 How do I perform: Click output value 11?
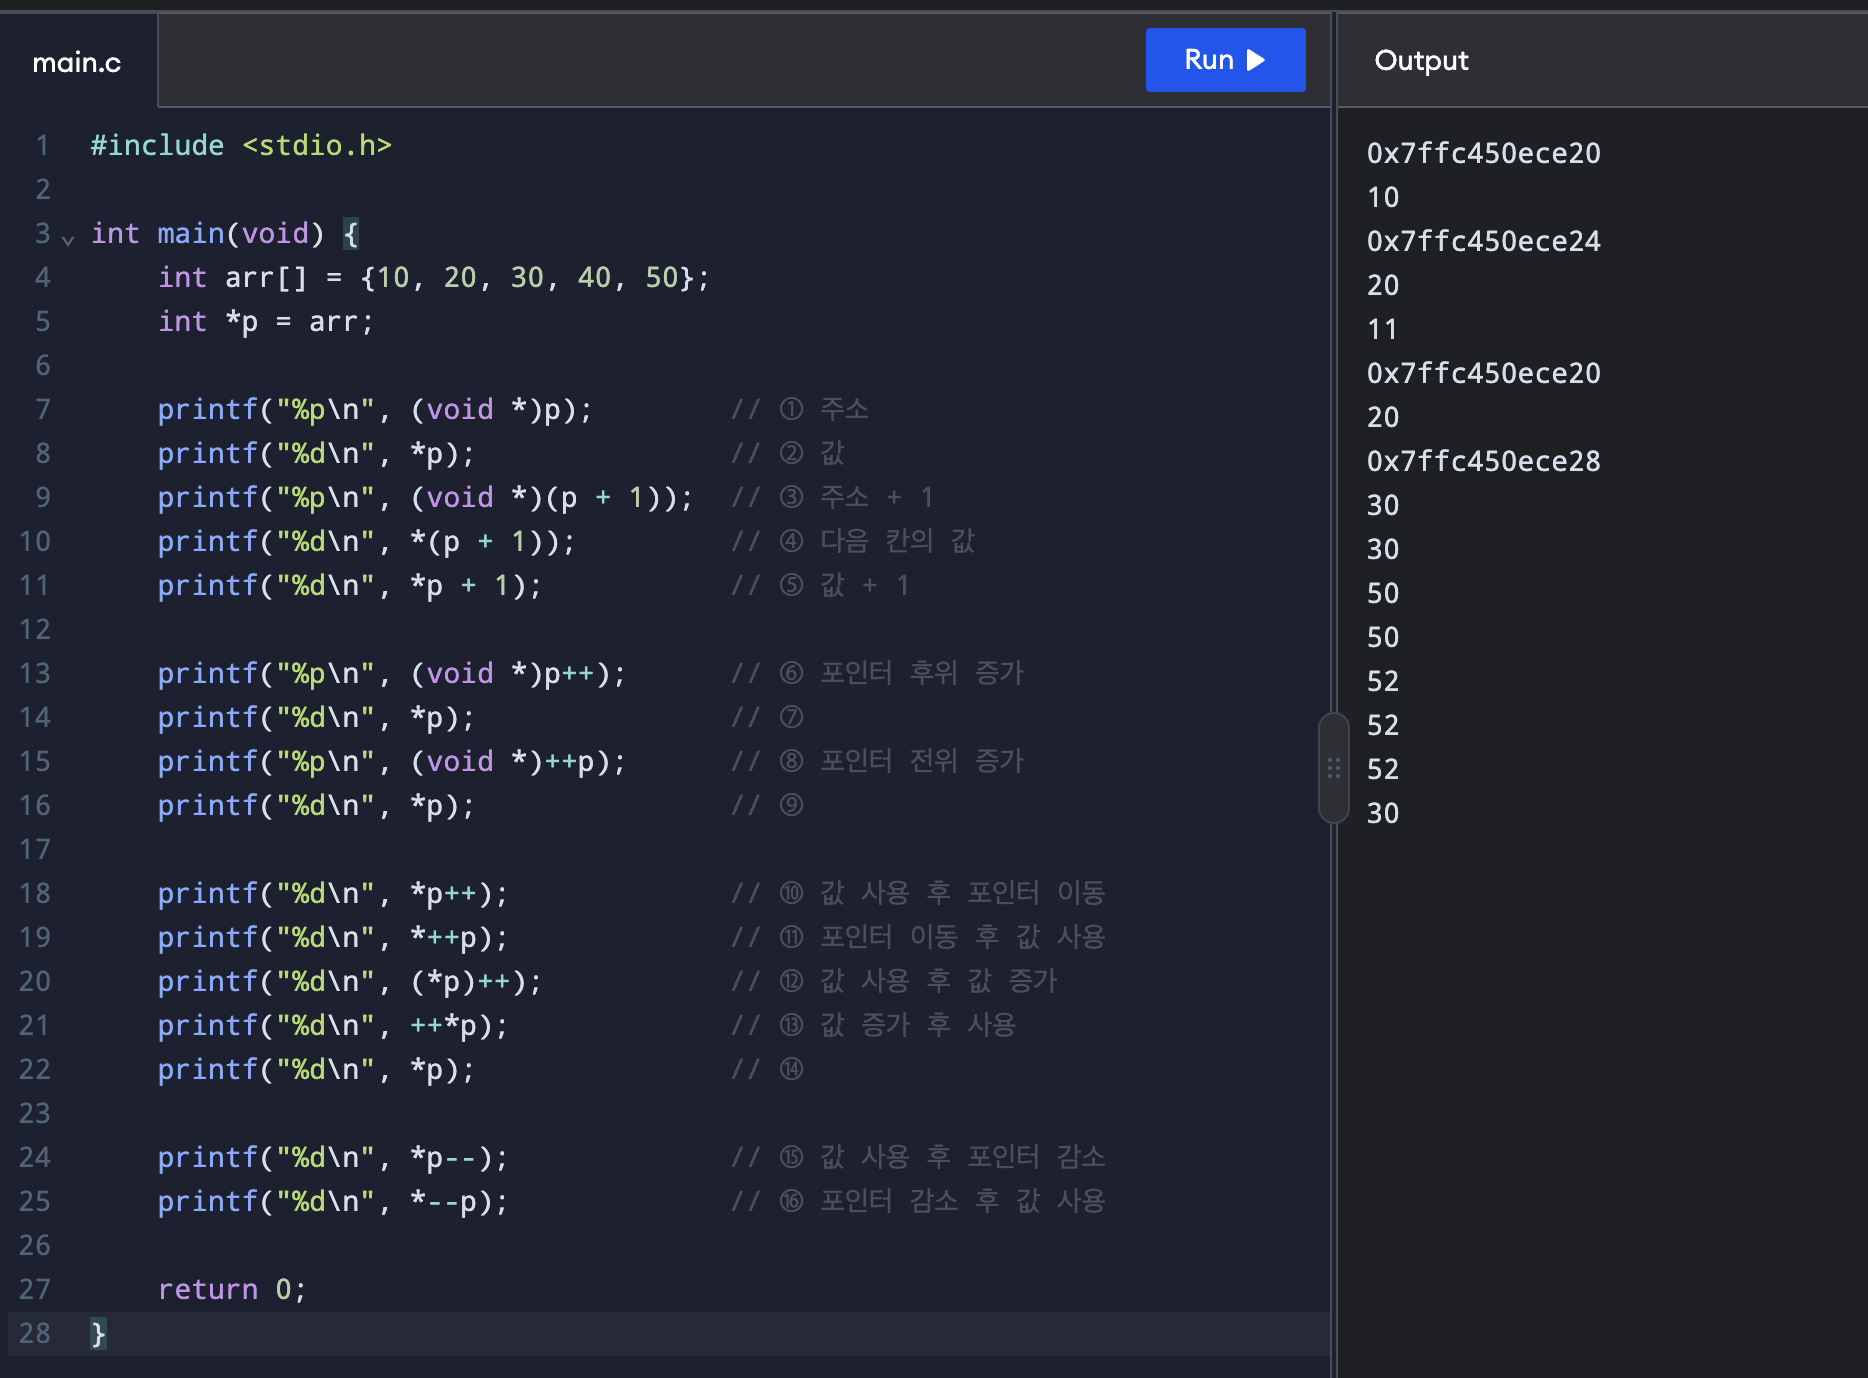(1382, 329)
